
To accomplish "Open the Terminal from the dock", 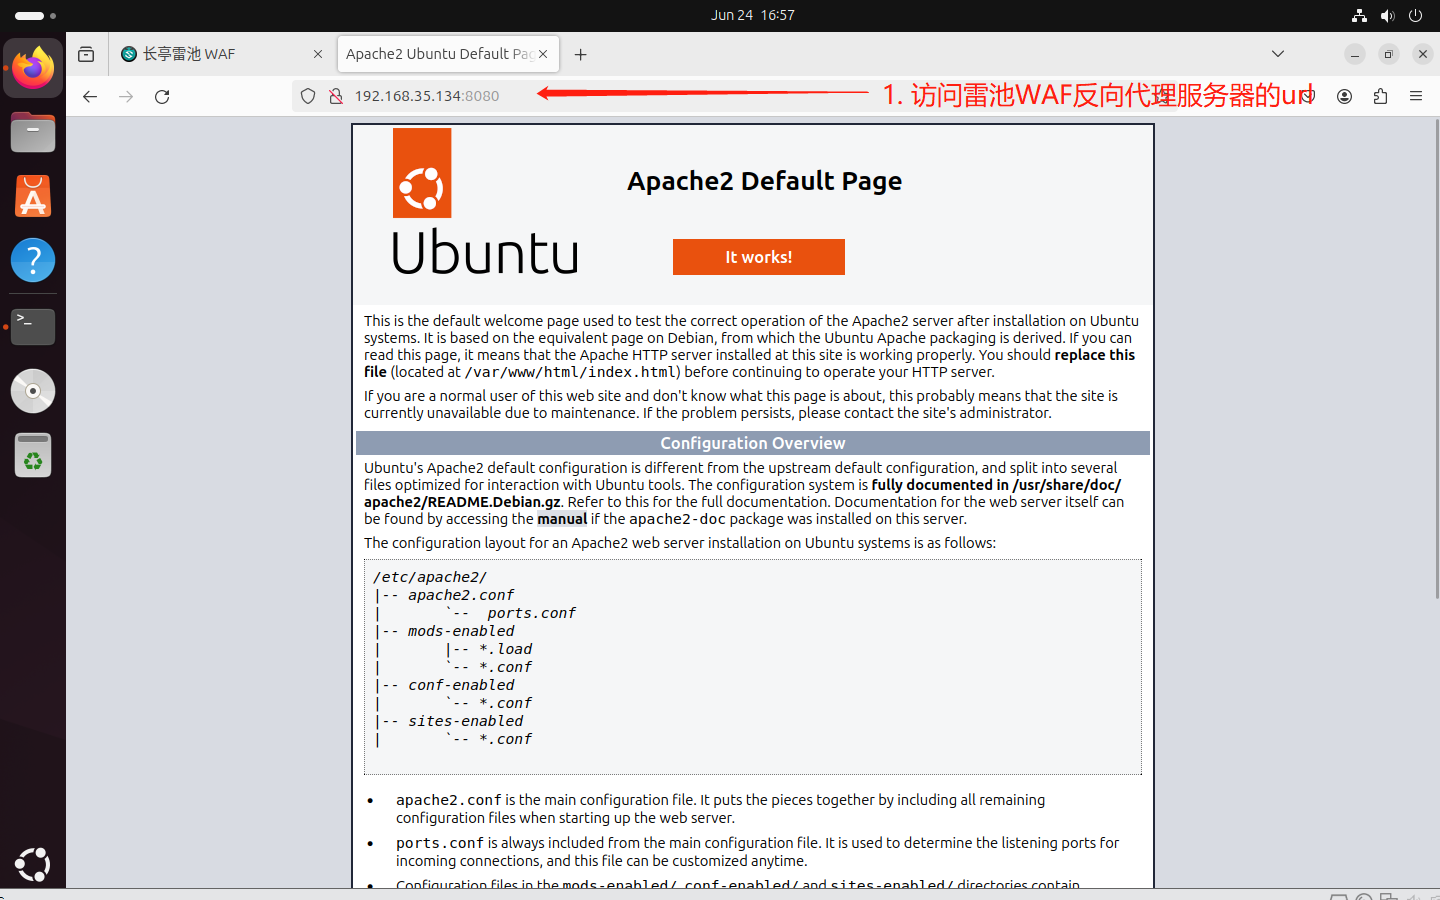I will (x=33, y=326).
